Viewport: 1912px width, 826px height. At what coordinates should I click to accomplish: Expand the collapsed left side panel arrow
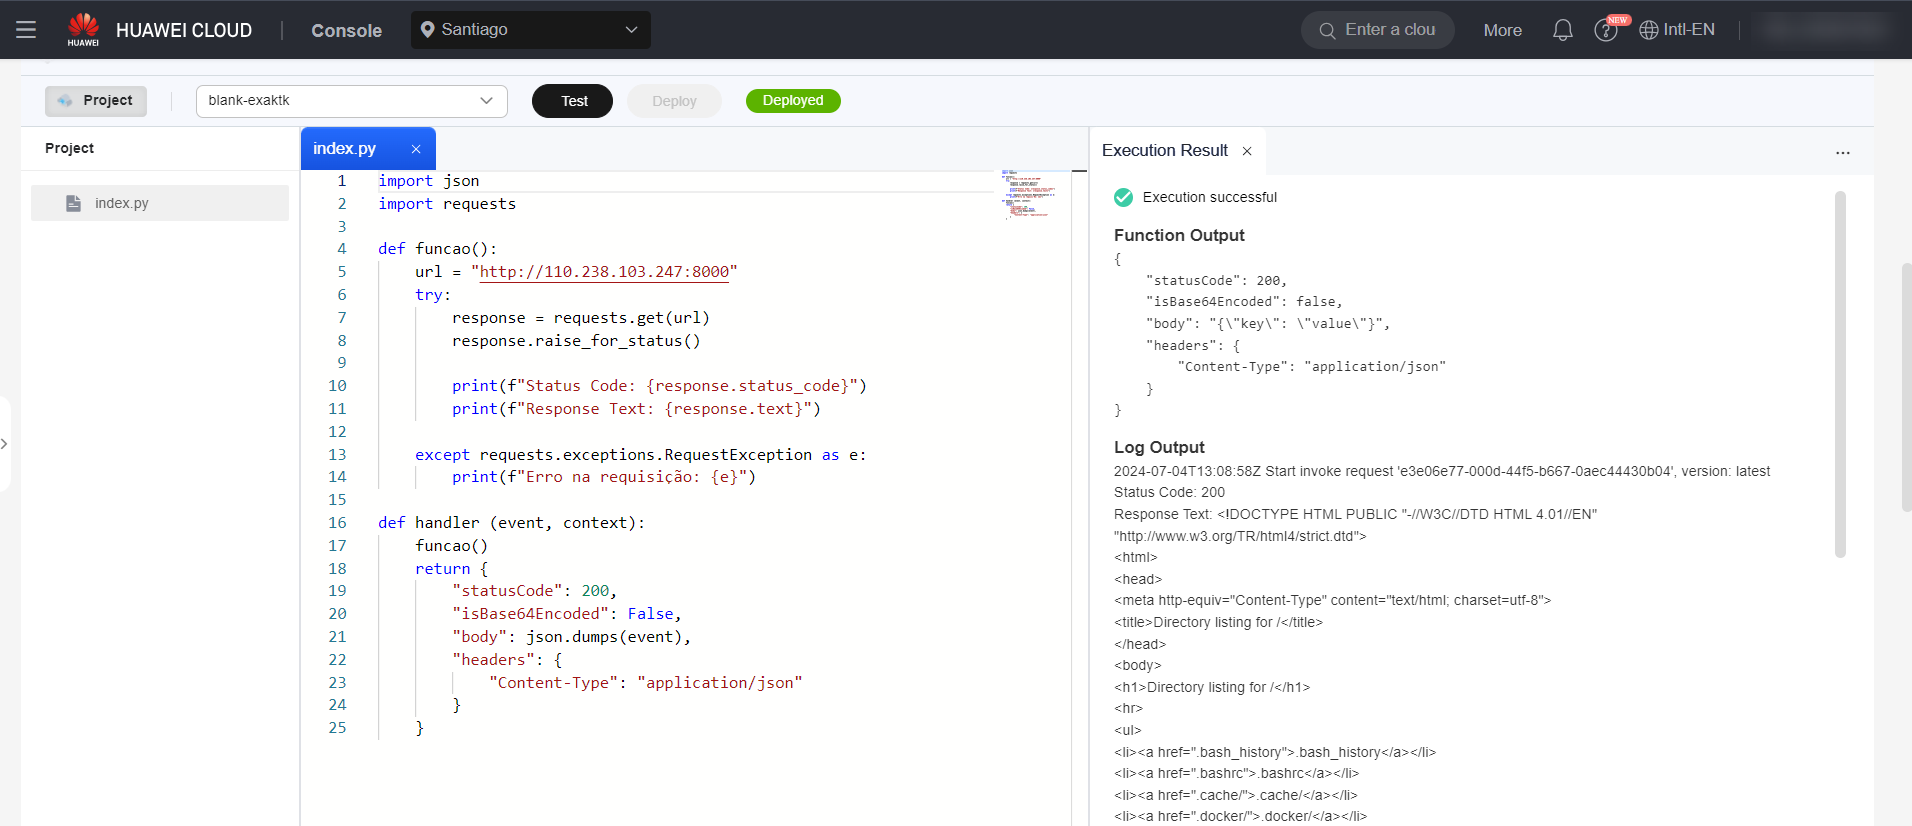pos(5,443)
